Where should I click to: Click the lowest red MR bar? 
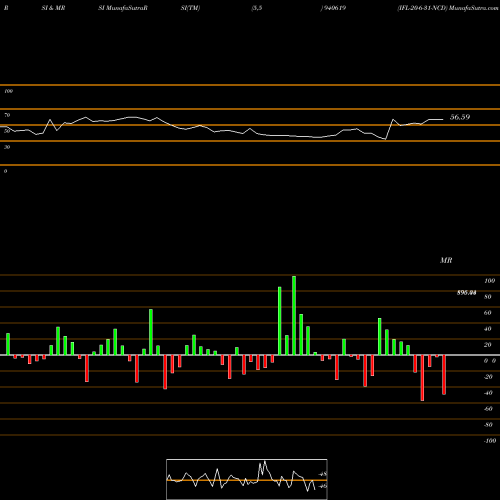[422, 378]
